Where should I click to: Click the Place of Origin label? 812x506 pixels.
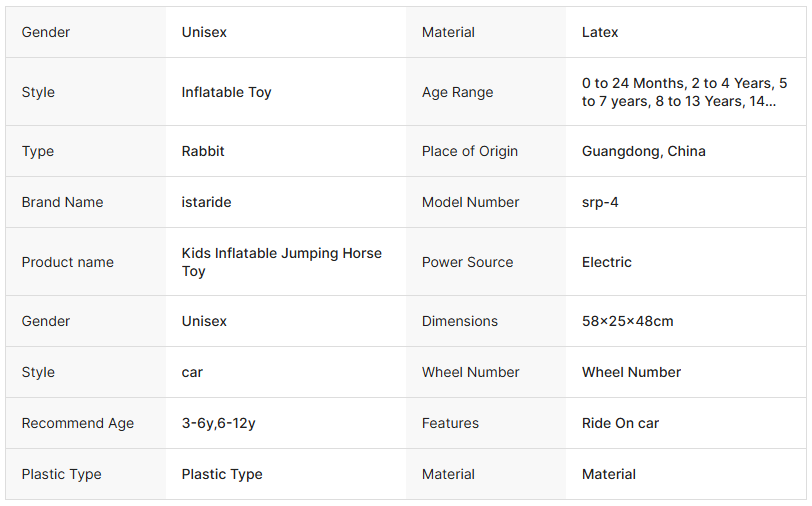coord(470,151)
